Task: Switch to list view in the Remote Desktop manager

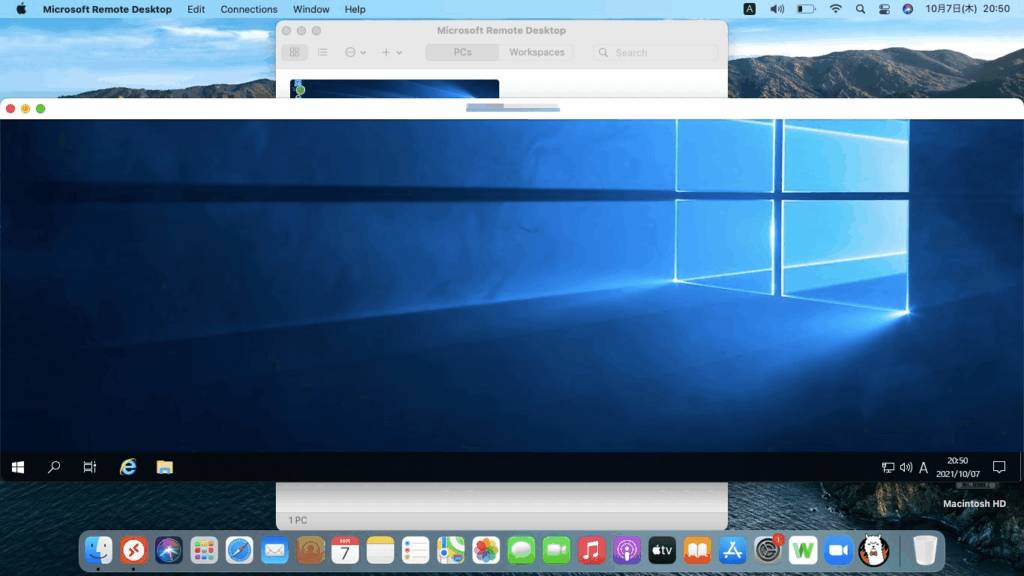Action: pos(323,52)
